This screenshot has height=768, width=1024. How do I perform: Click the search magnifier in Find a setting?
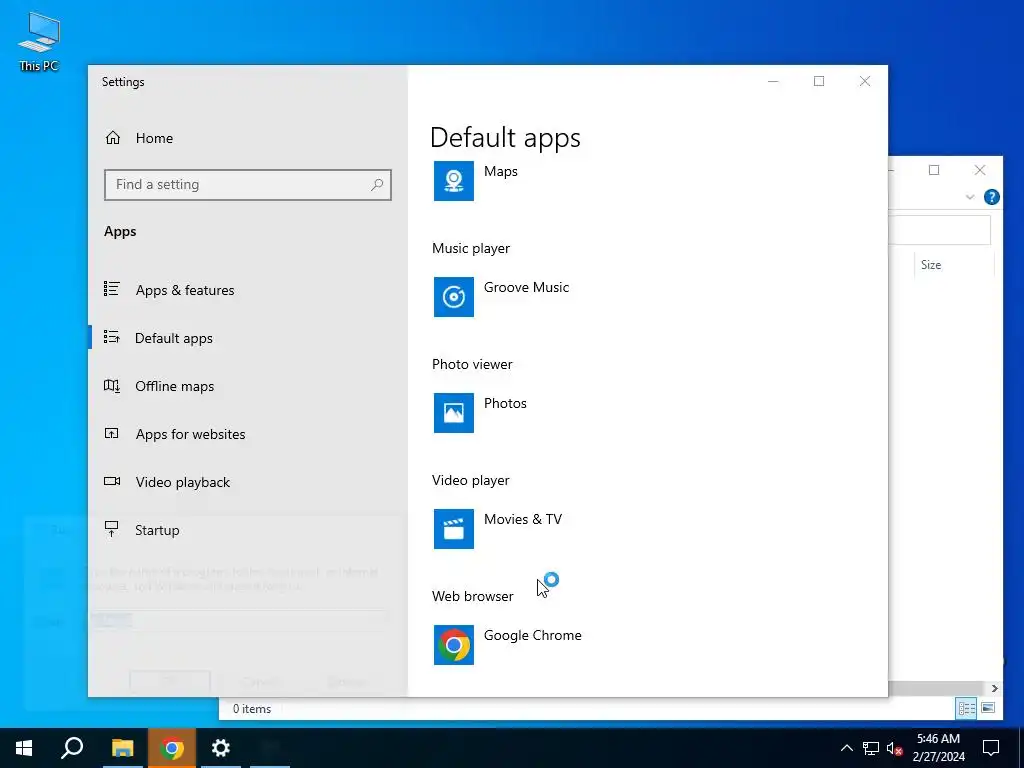coord(377,185)
